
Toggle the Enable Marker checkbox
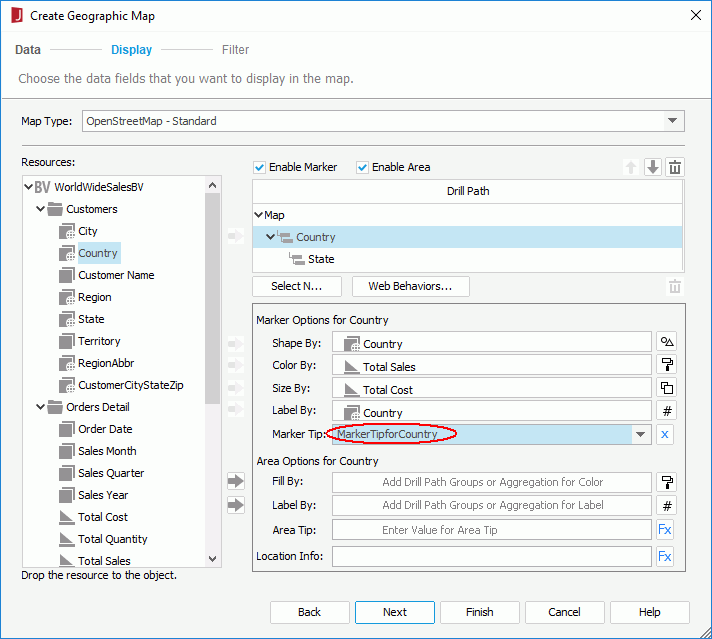[x=259, y=168]
